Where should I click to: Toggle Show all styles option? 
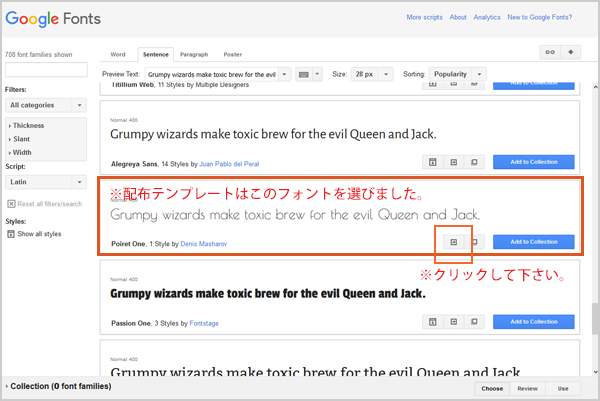click(x=34, y=234)
